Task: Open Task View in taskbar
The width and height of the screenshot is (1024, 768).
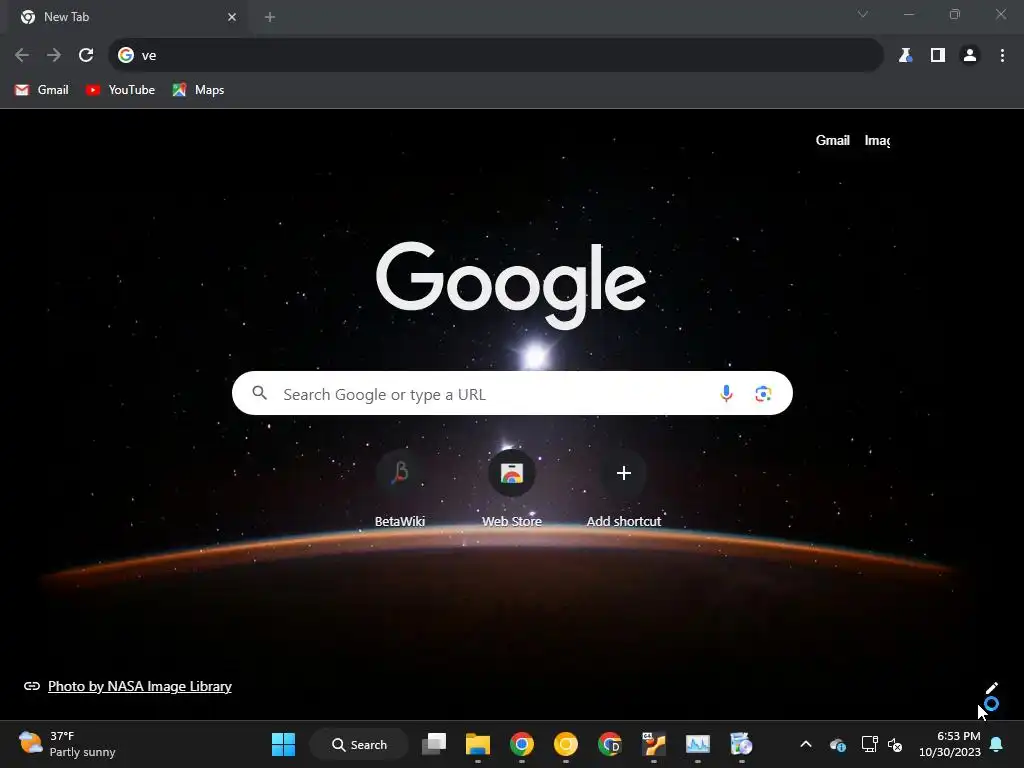Action: click(434, 744)
